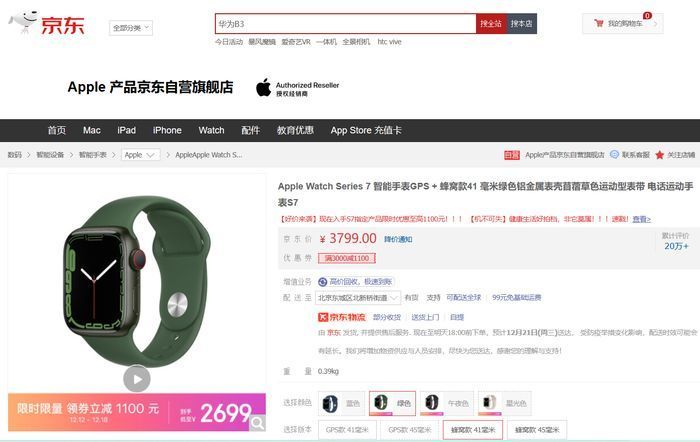Play the product video
700x442 pixels.
(x=137, y=379)
